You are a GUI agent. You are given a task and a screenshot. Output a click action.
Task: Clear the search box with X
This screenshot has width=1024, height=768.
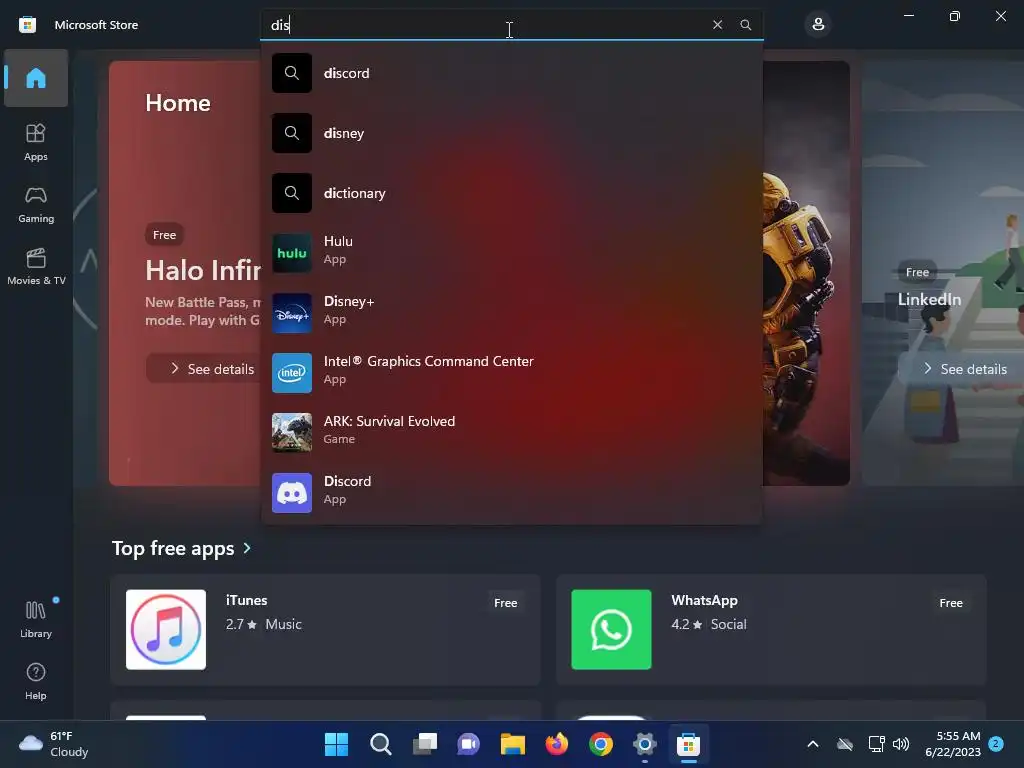[717, 25]
